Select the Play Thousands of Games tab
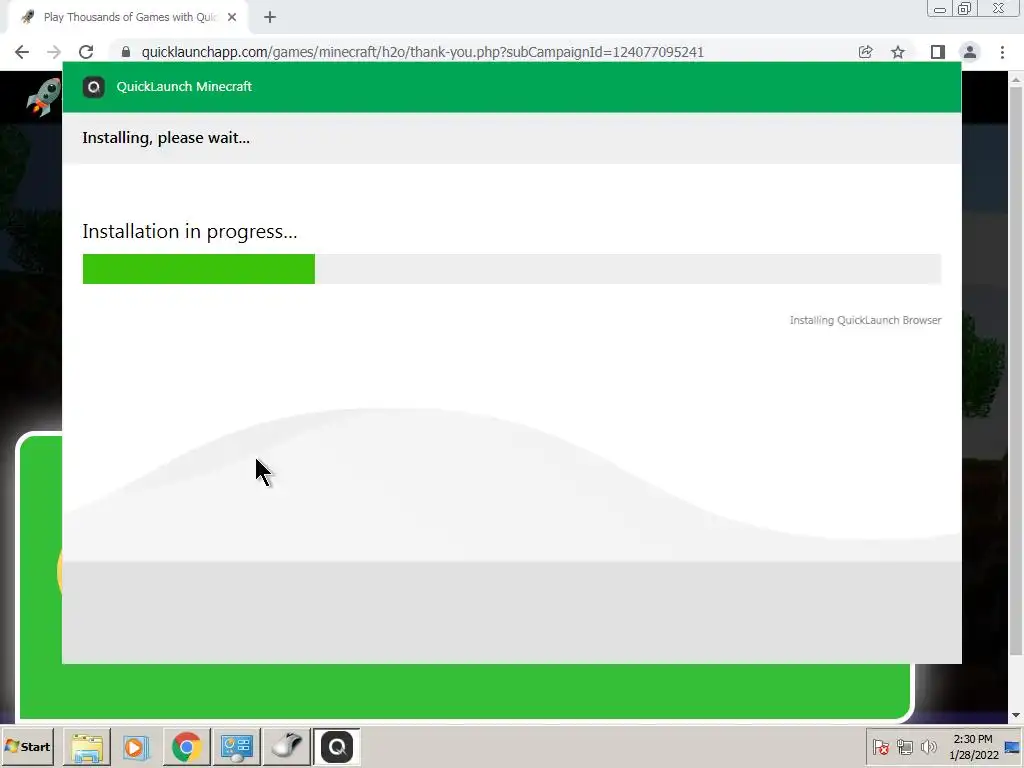 click(129, 18)
